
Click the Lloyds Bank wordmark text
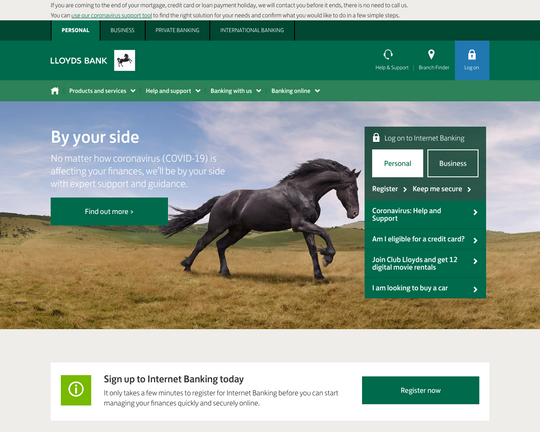pyautogui.click(x=79, y=61)
